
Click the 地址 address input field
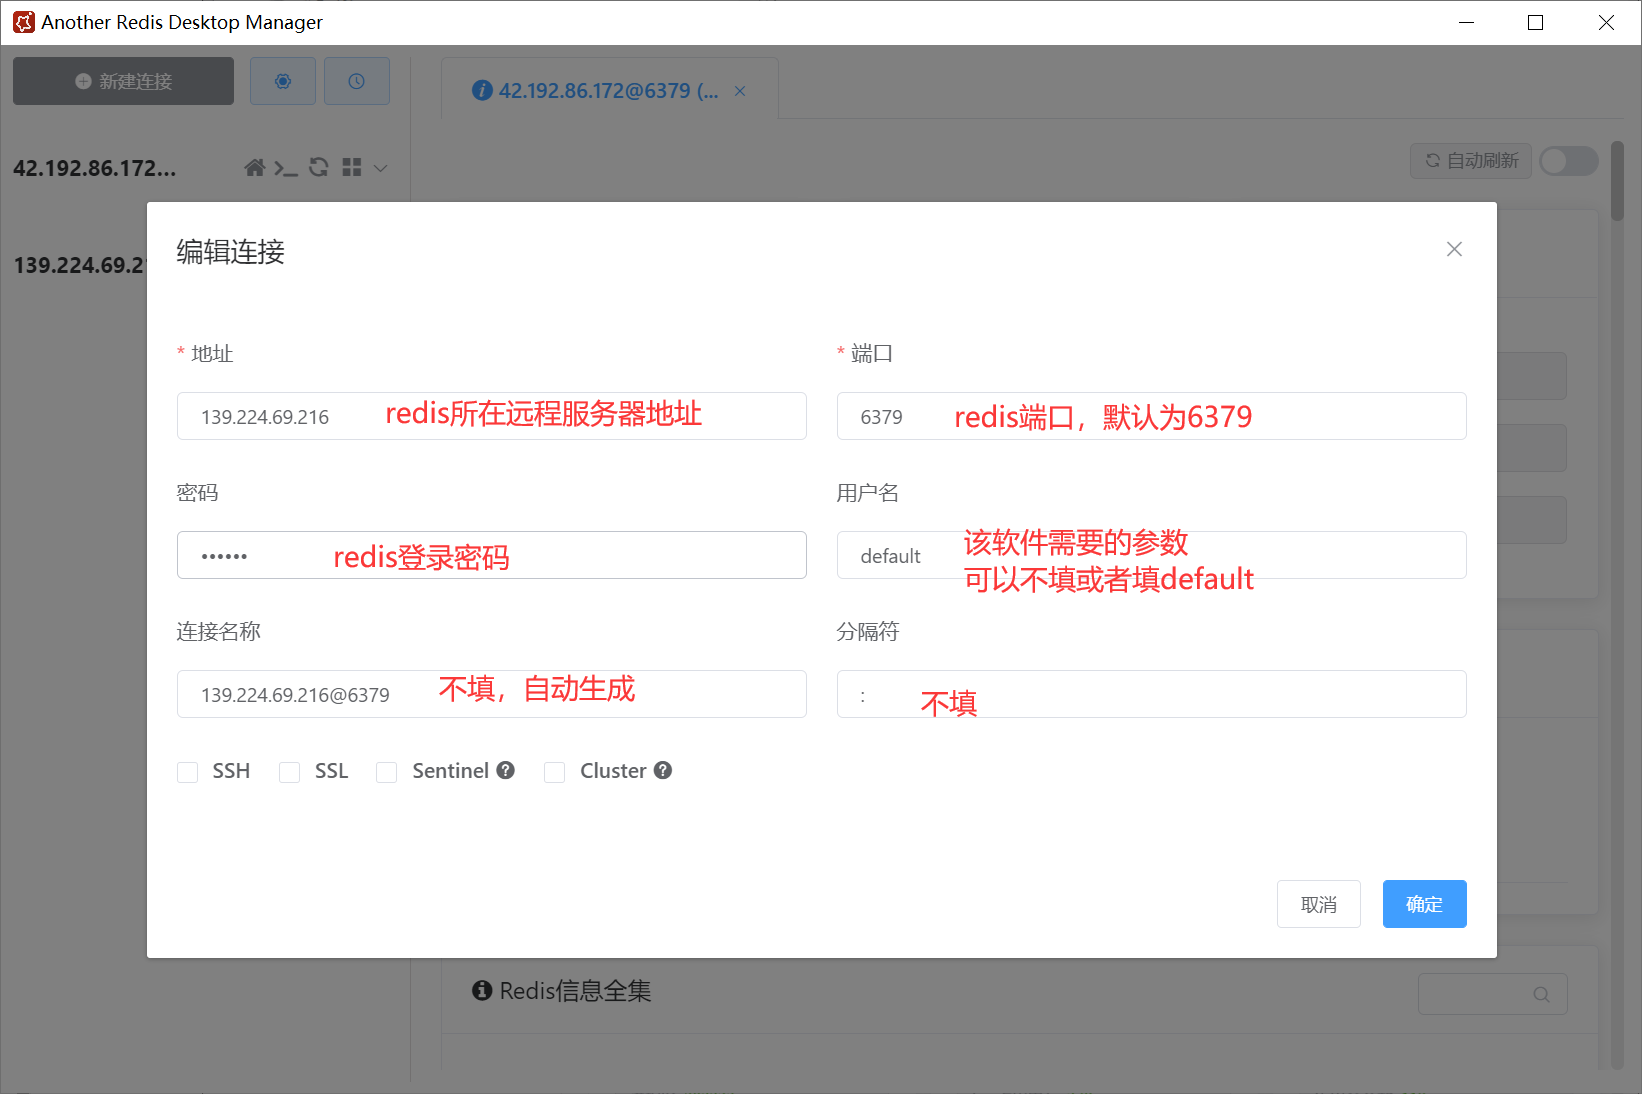click(x=492, y=416)
